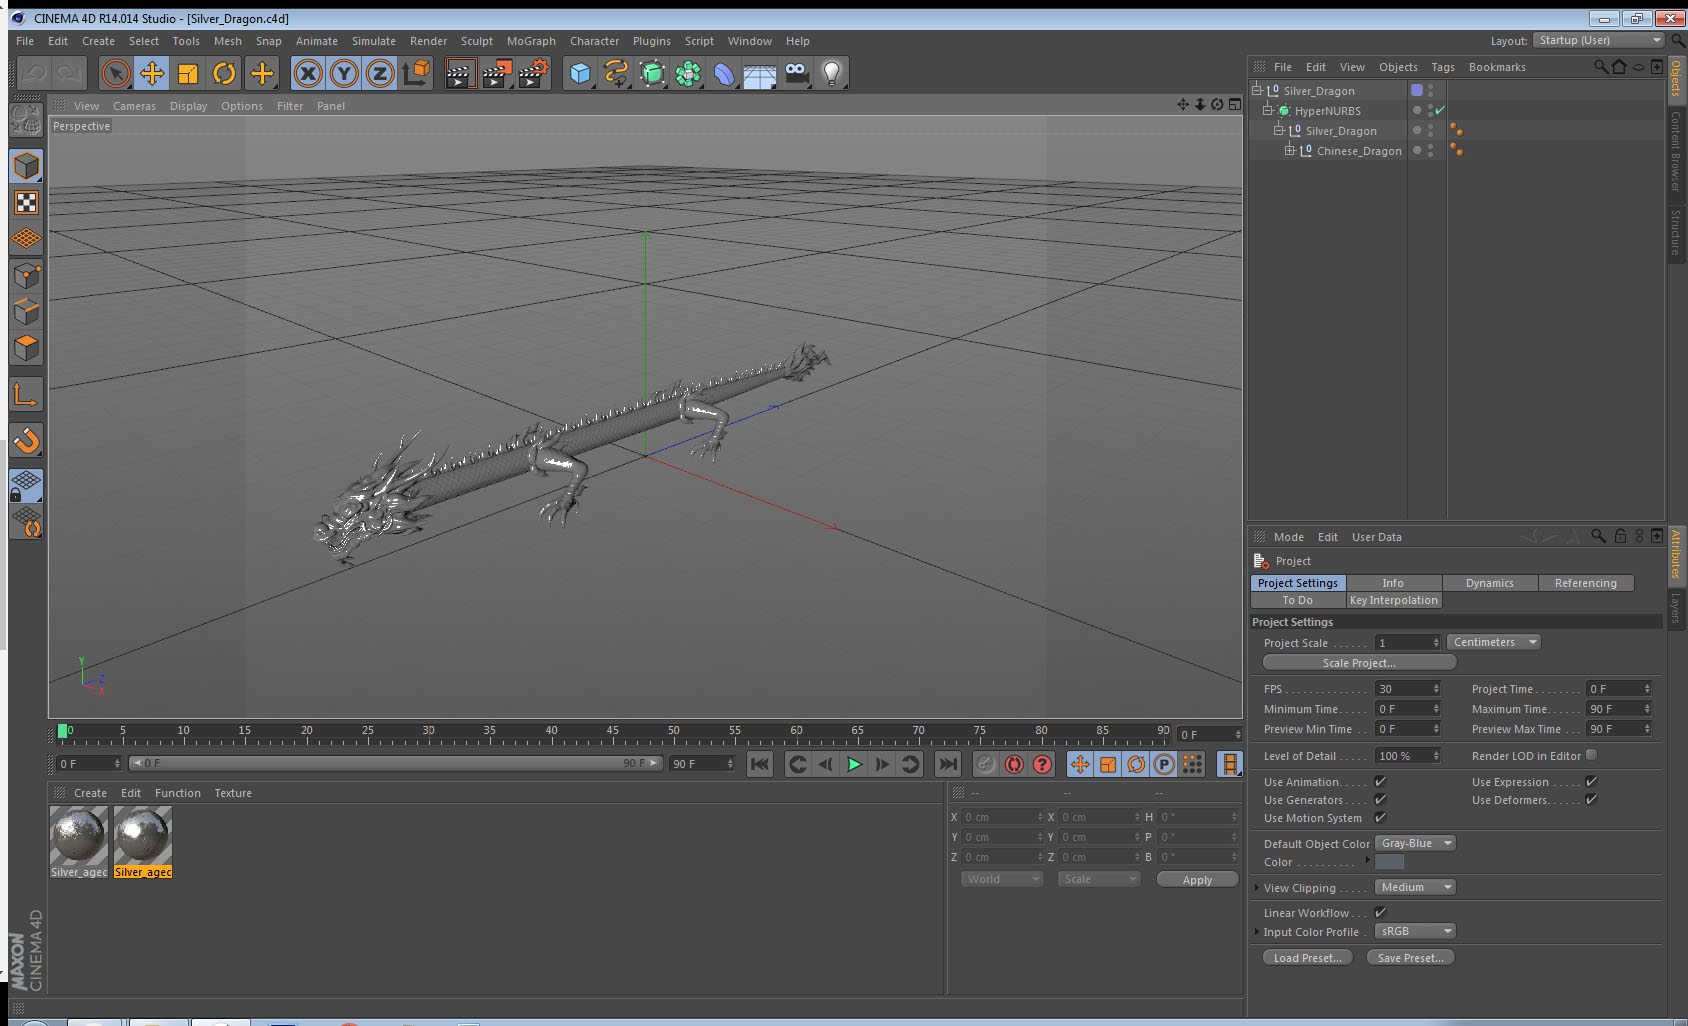Switch to the Referencing tab
This screenshot has width=1688, height=1026.
(1585, 583)
